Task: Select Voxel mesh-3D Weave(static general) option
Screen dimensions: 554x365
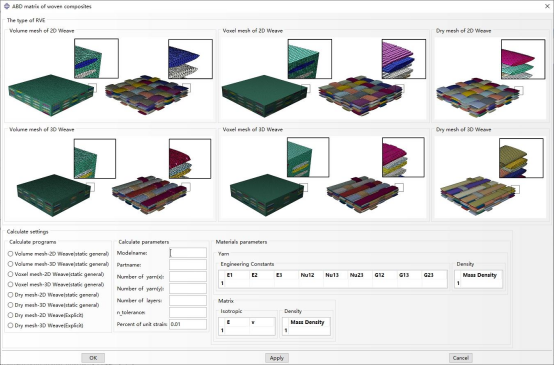Action: point(56,284)
